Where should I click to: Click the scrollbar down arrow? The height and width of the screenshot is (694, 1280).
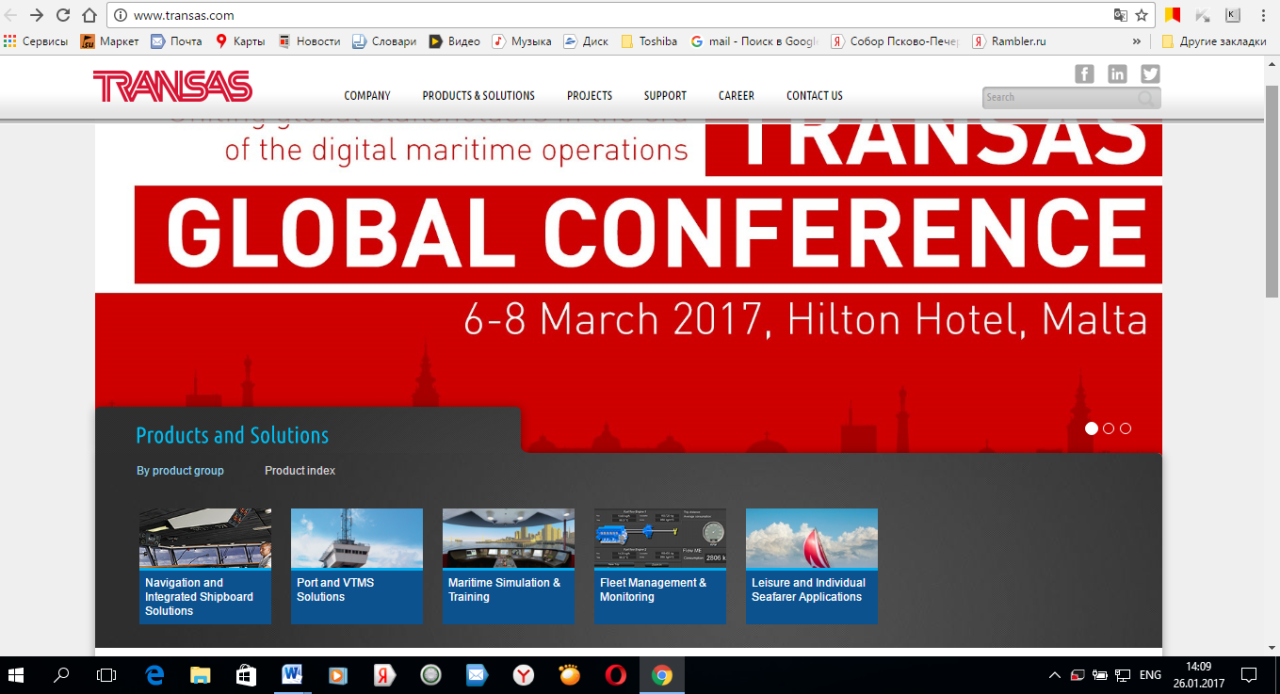1272,647
